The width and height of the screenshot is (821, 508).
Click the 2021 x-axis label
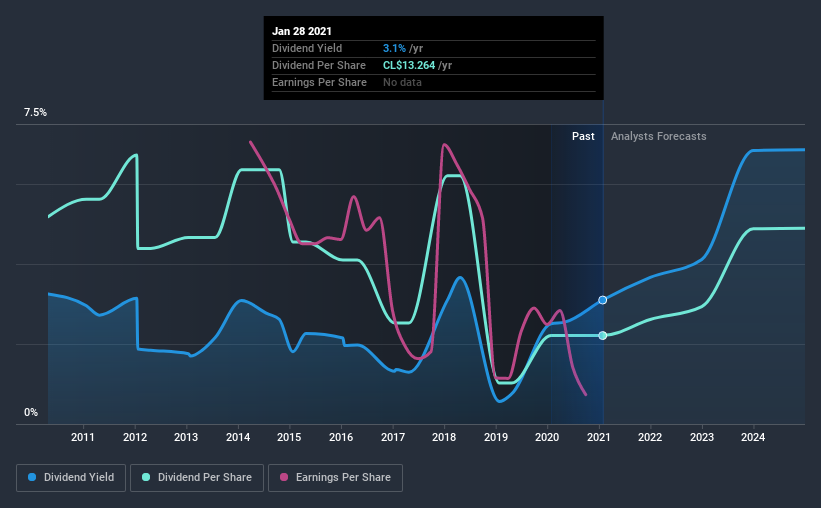tap(598, 437)
